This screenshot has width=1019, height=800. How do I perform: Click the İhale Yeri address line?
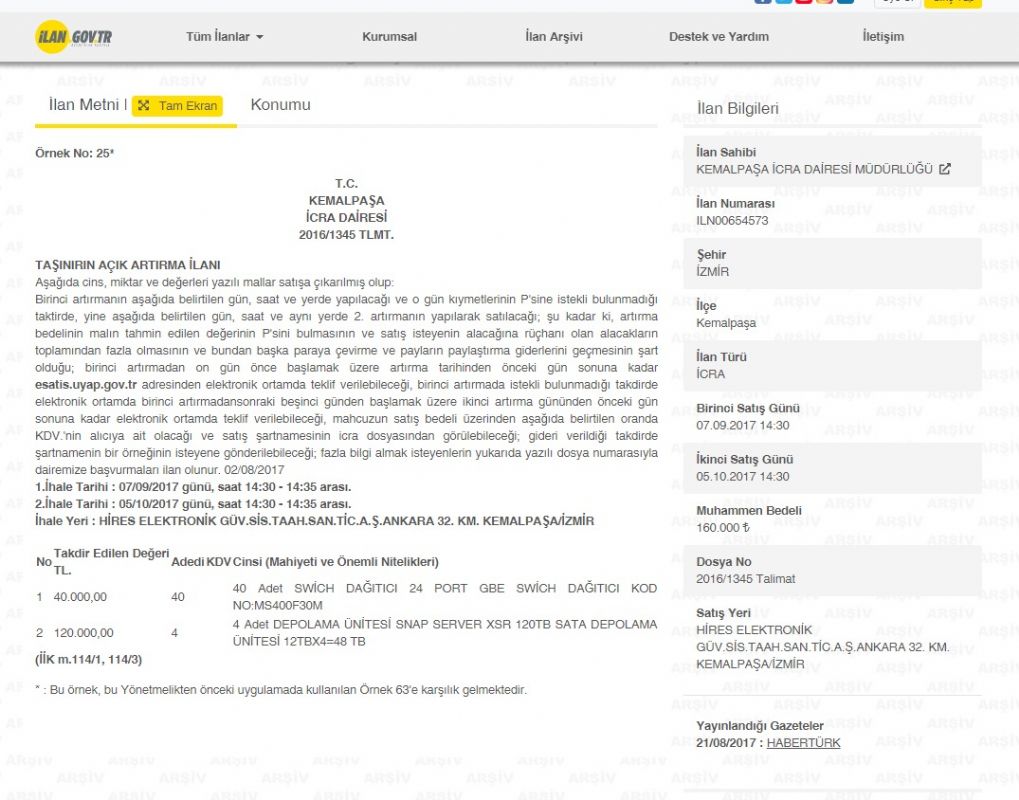315,521
